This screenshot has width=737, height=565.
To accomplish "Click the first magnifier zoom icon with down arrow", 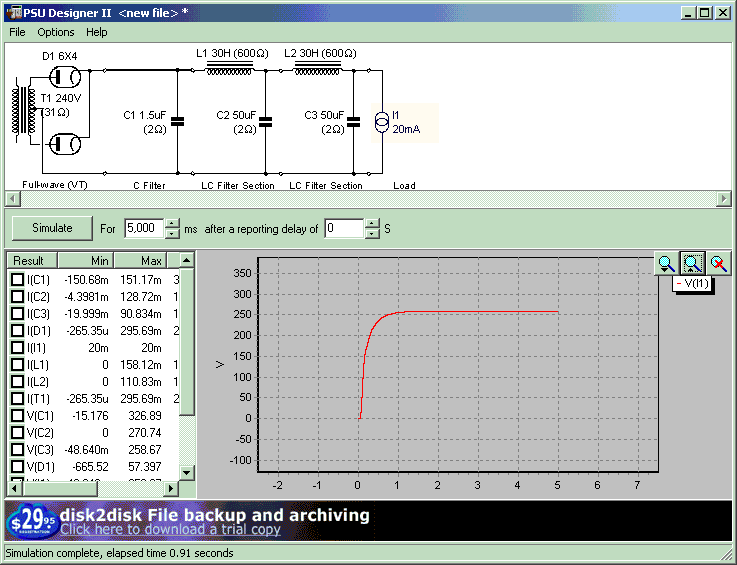I will pyautogui.click(x=666, y=264).
